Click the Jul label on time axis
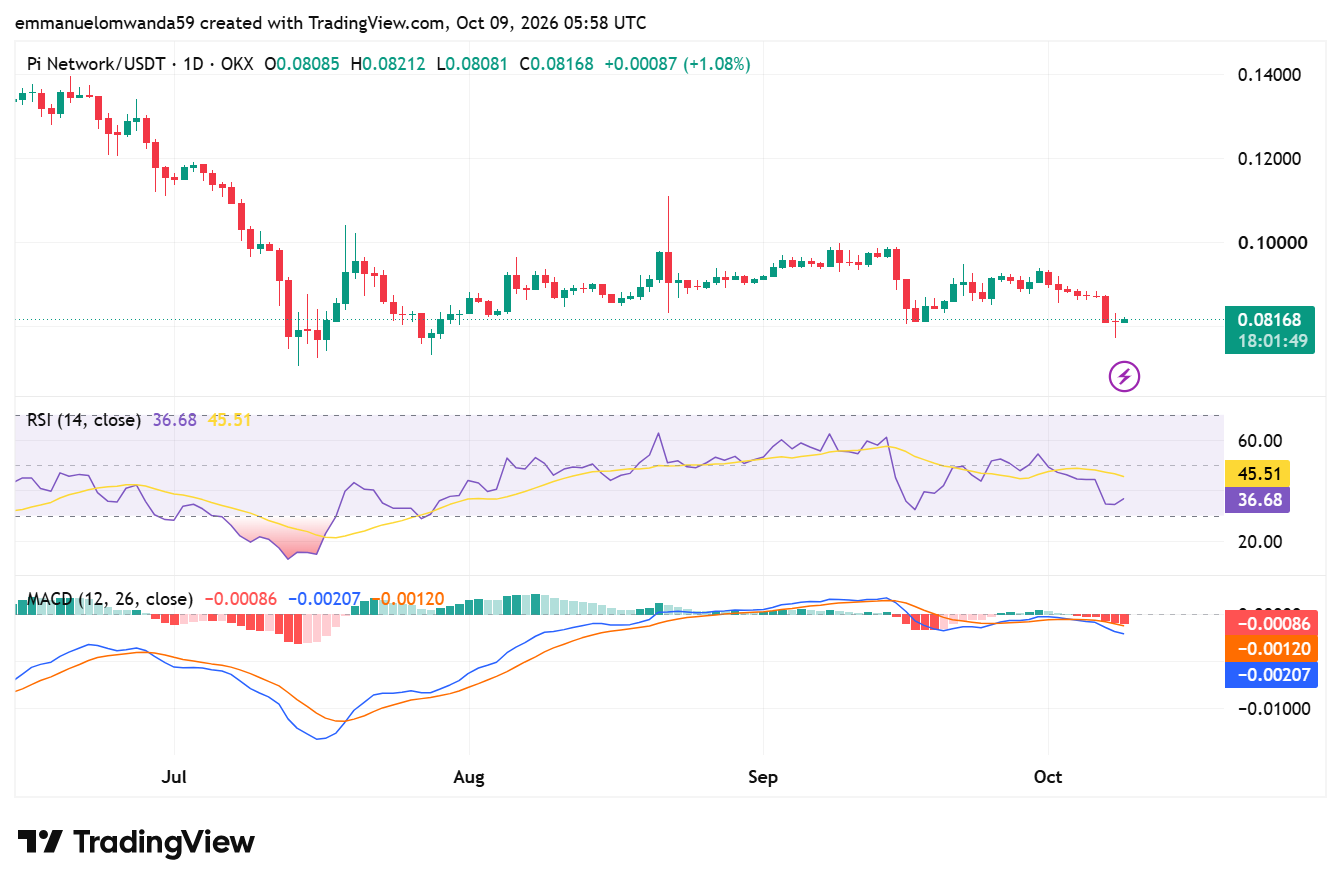The height and width of the screenshot is (887, 1341). (174, 777)
